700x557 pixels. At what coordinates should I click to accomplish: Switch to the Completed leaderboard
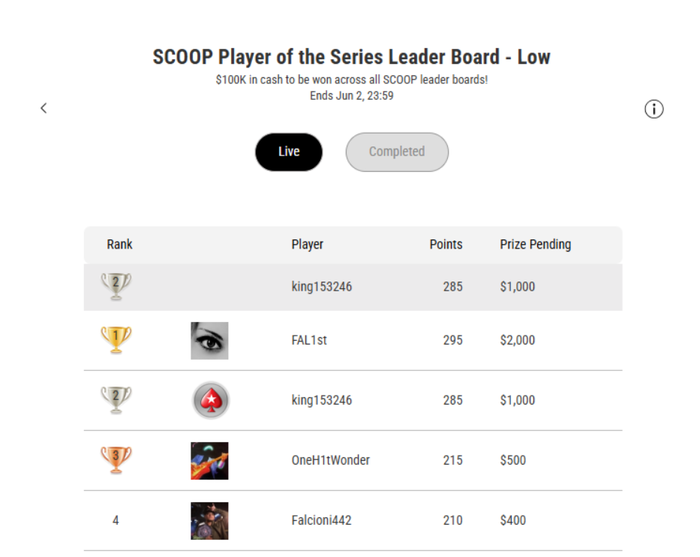point(397,152)
